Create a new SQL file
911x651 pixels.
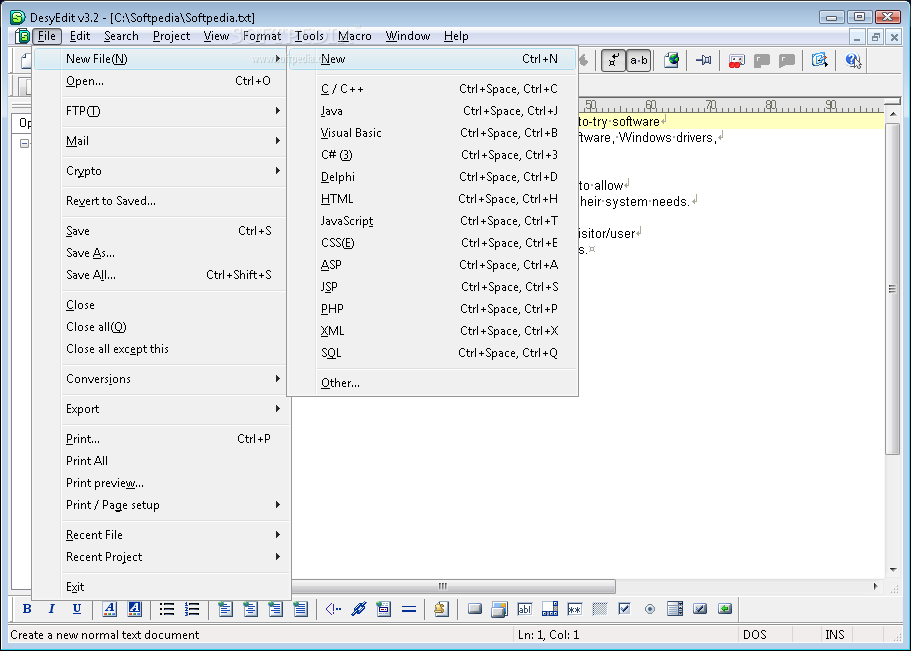[432, 353]
